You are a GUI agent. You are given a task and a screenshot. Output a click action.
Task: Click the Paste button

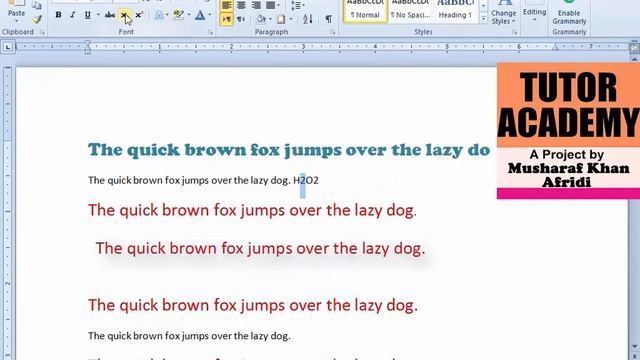(x=16, y=11)
